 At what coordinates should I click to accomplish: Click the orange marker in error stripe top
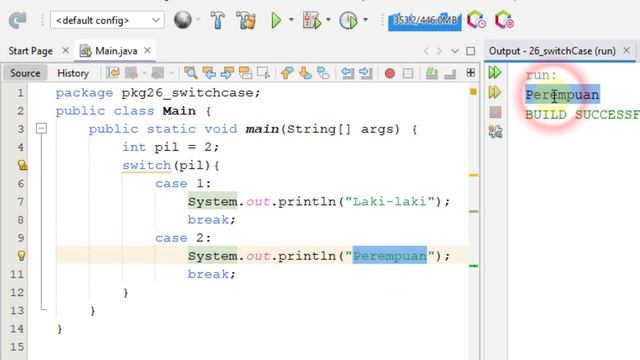473,91
